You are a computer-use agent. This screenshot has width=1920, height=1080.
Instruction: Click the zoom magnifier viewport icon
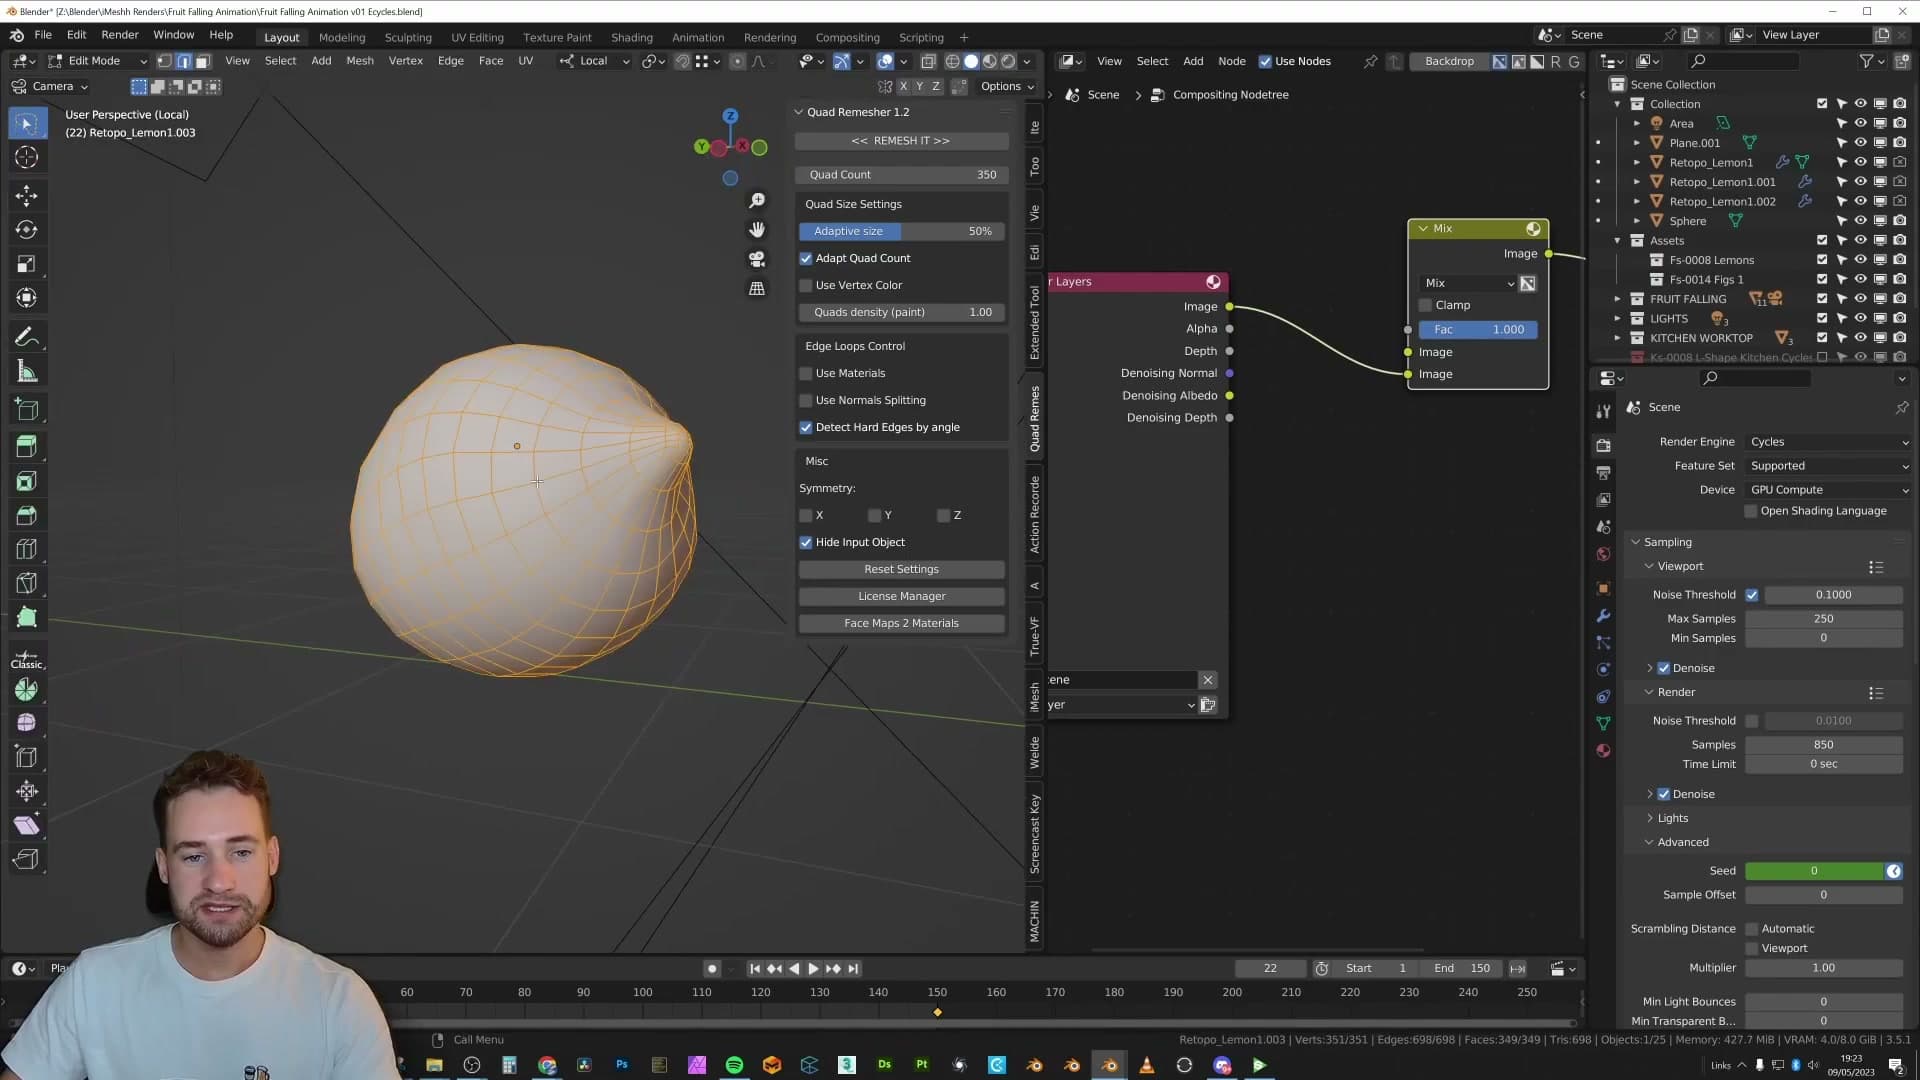pos(757,201)
